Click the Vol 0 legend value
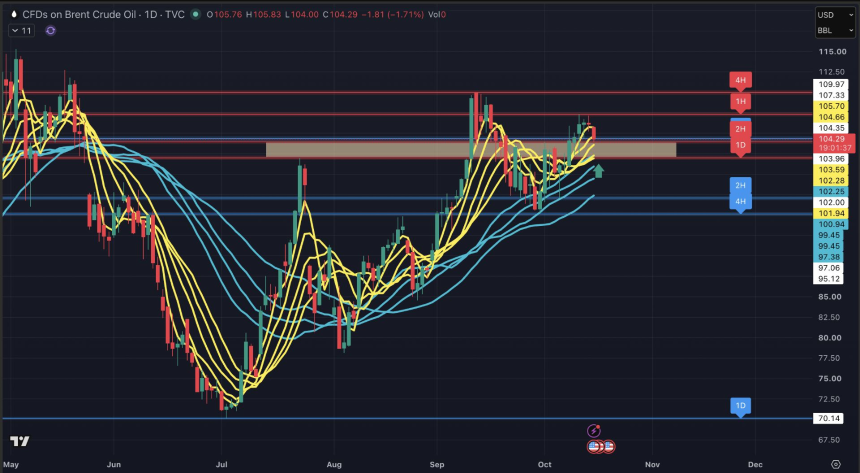The width and height of the screenshot is (860, 473). tap(437, 15)
